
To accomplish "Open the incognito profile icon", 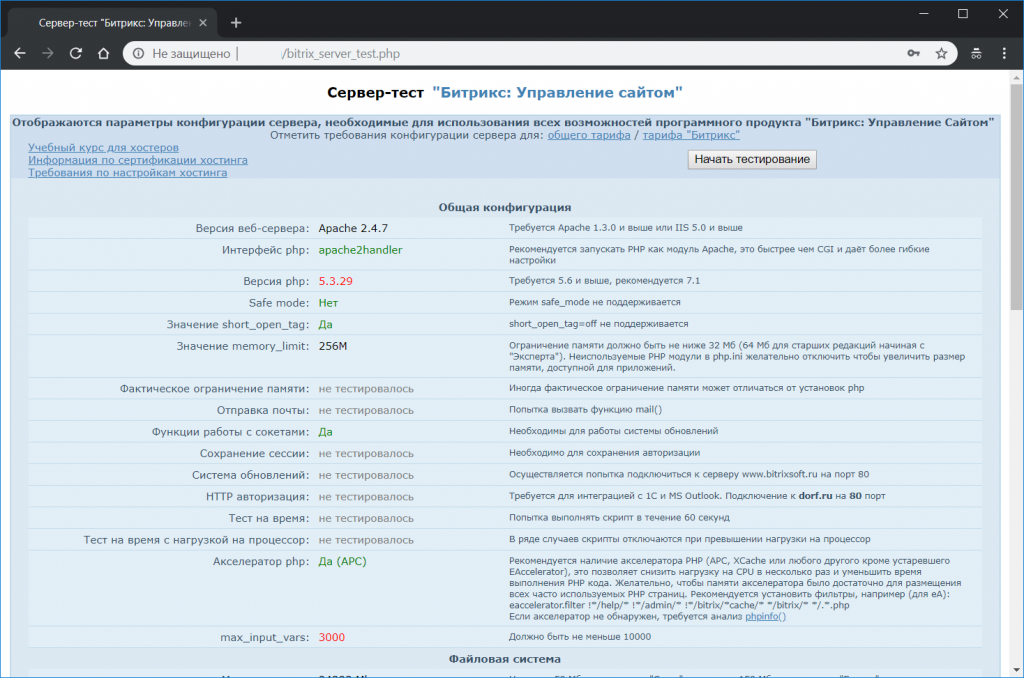I will pos(976,54).
